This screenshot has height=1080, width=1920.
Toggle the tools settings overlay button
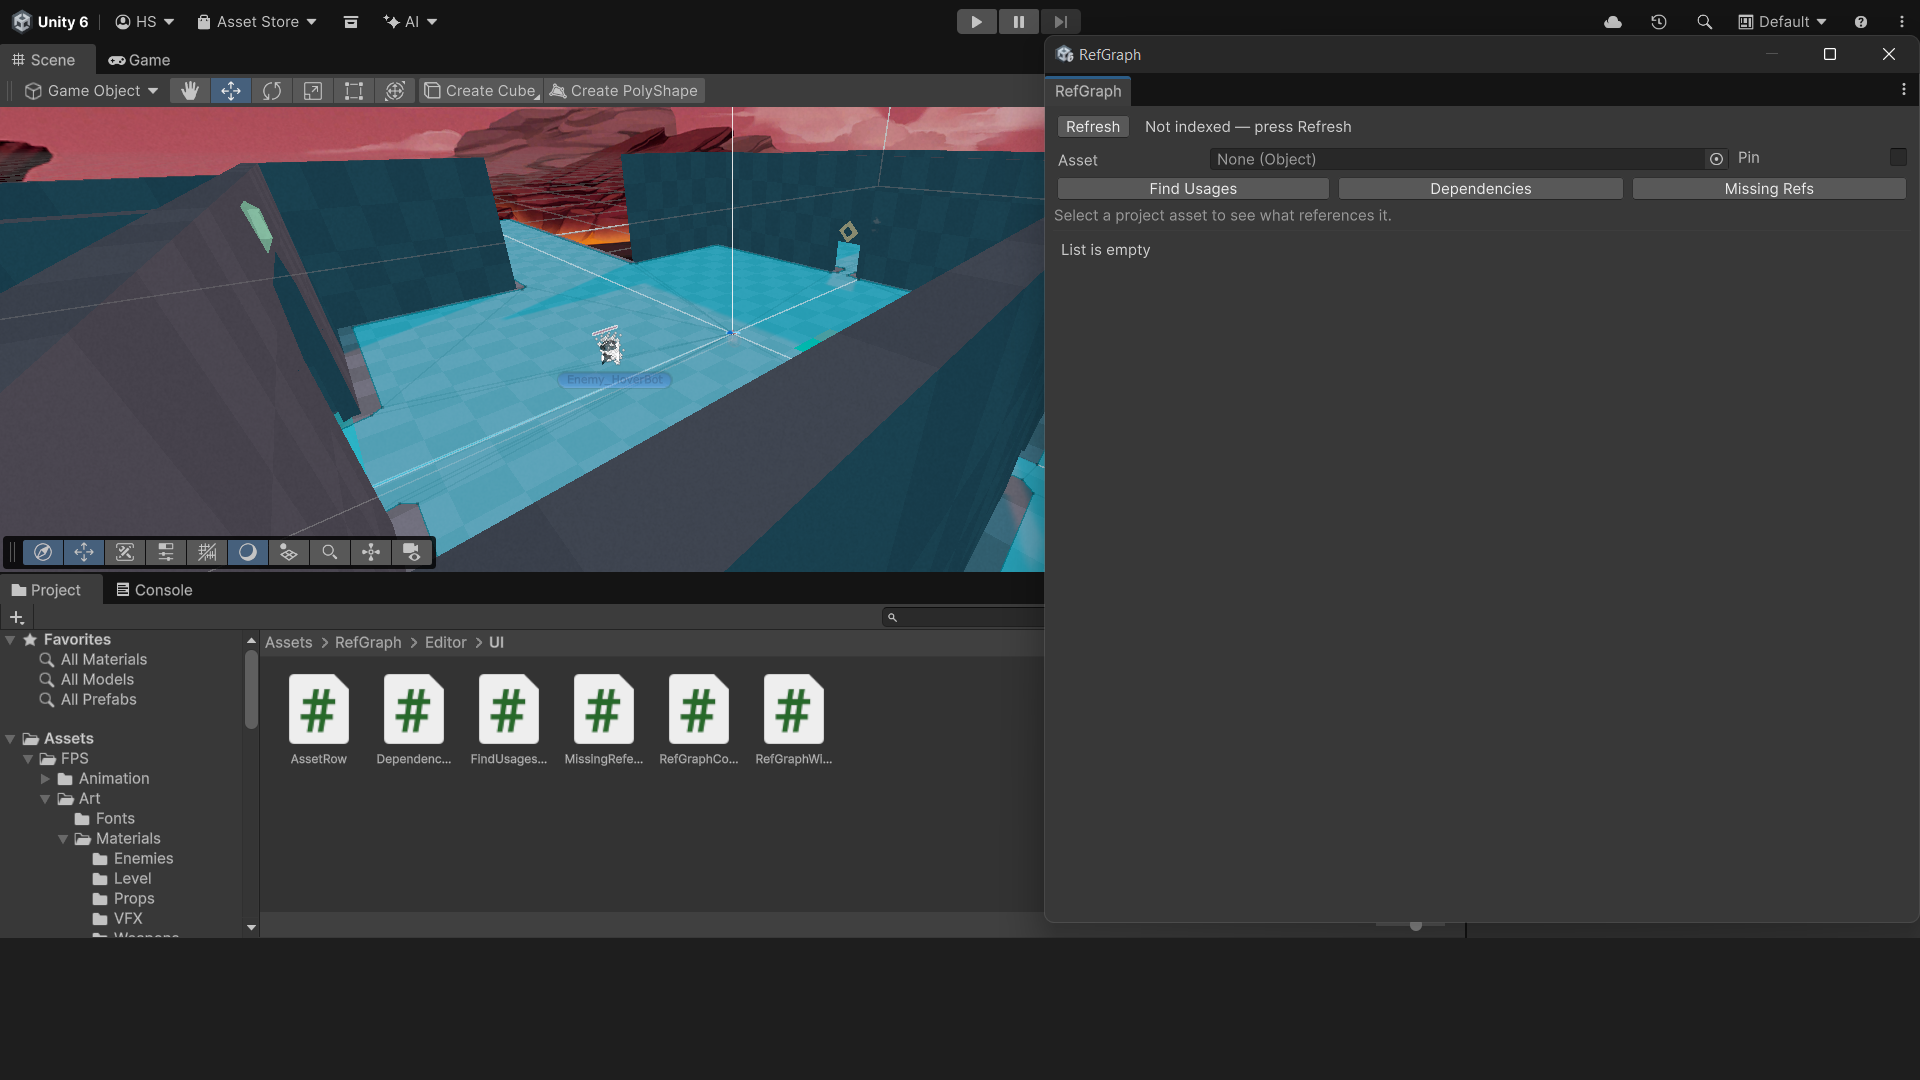click(x=125, y=552)
